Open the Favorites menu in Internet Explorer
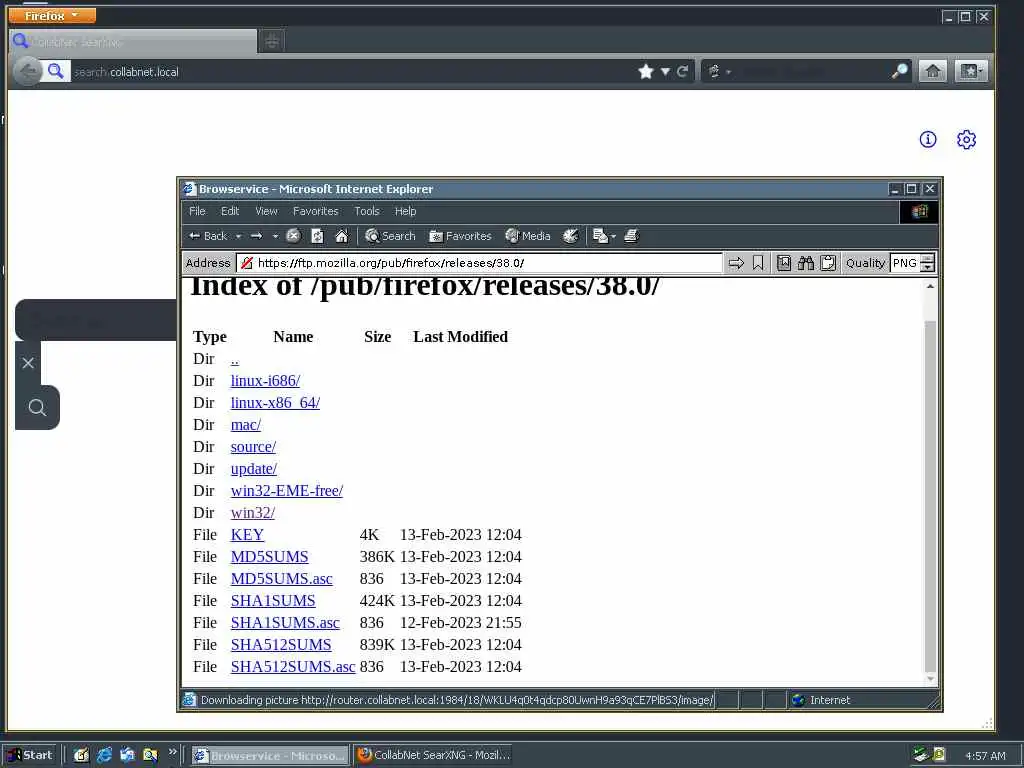 315,211
